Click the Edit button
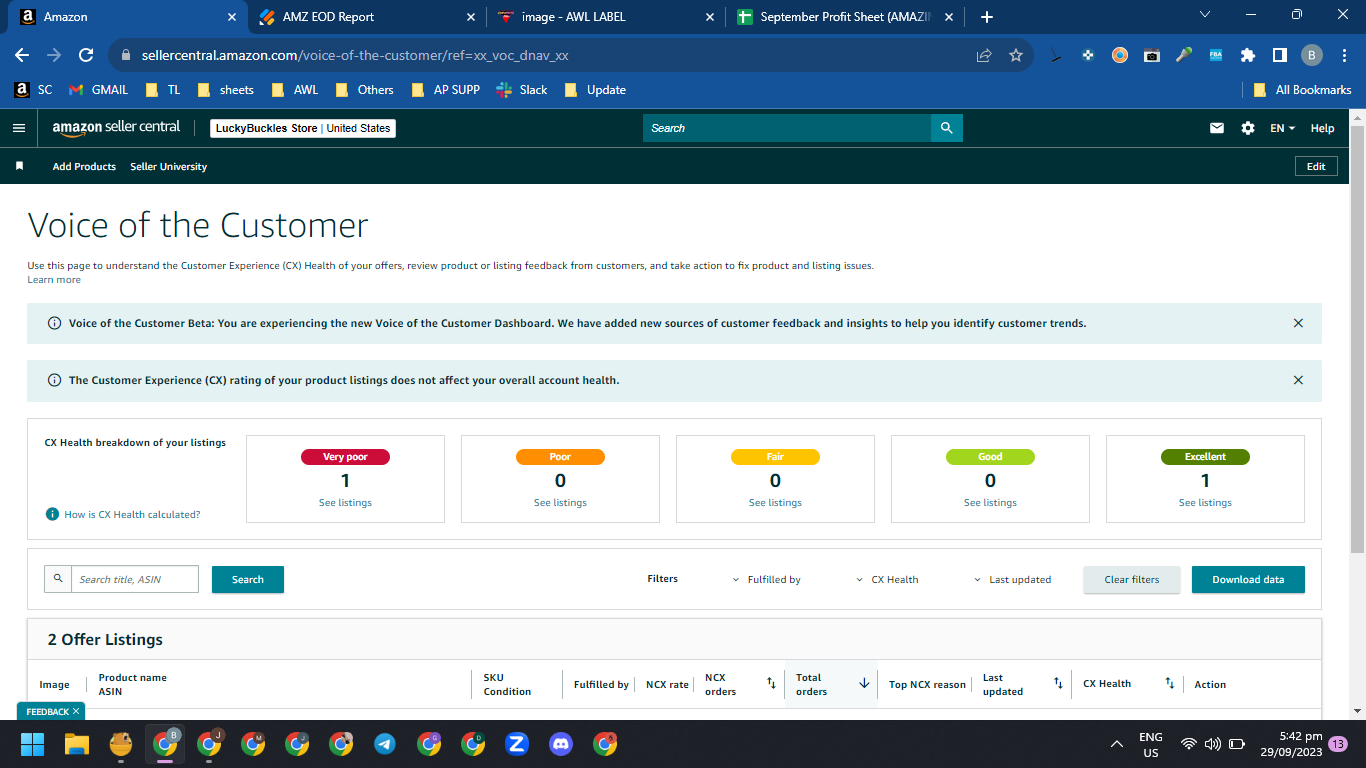1366x768 pixels. tap(1316, 166)
